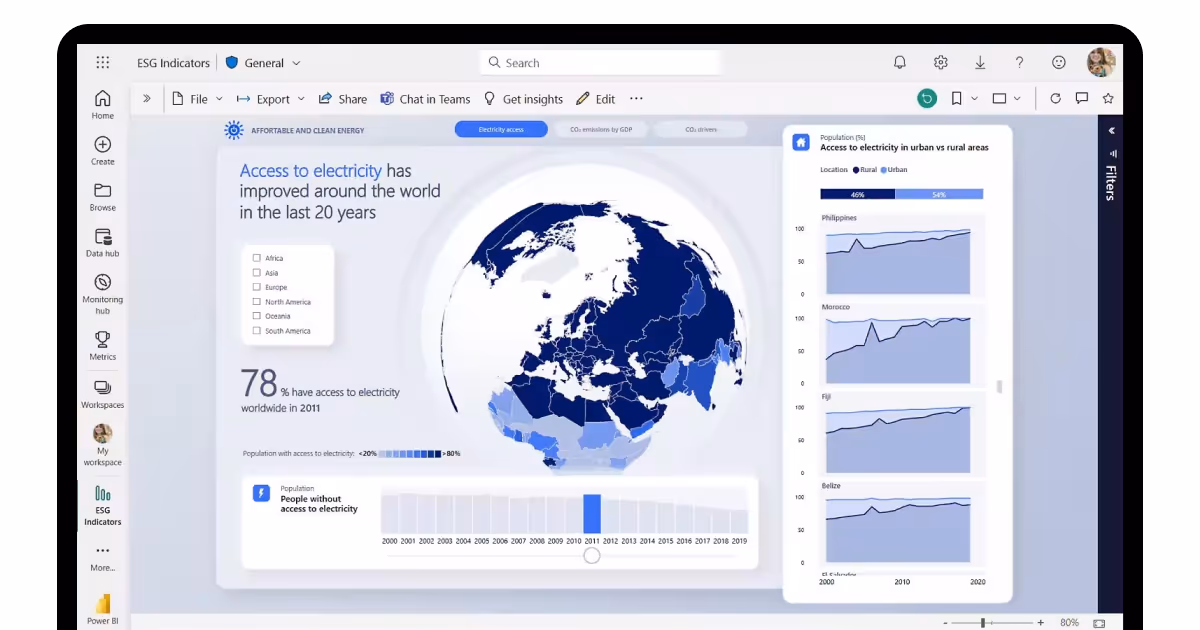Viewport: 1200px width, 630px height.
Task: Switch to the CO₂ drivers tab
Action: point(700,129)
